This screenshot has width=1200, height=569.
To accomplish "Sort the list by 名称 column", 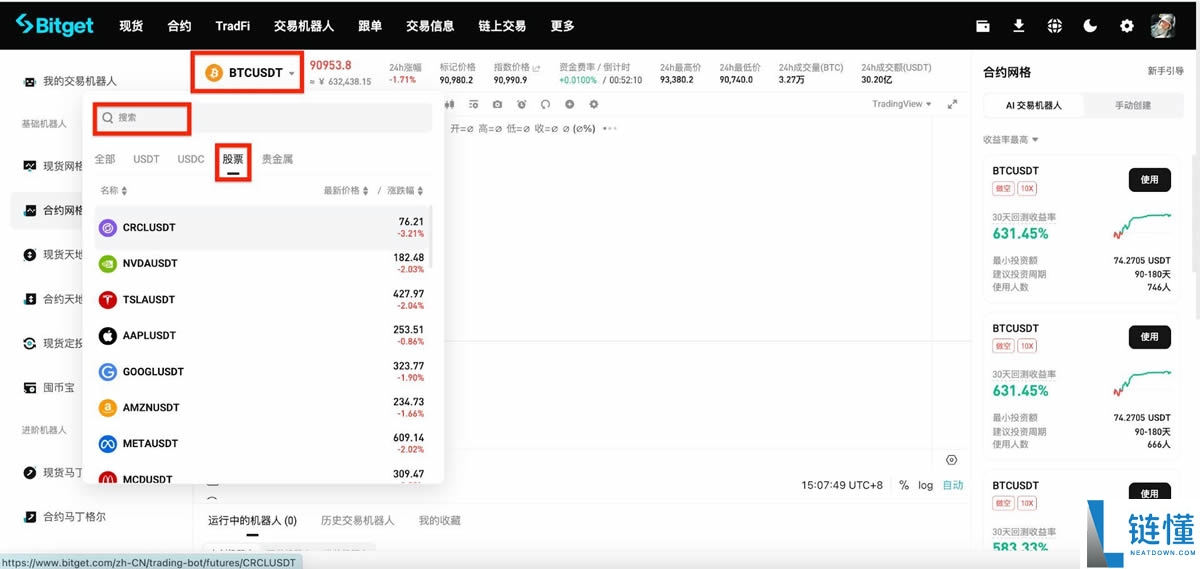I will 113,190.
